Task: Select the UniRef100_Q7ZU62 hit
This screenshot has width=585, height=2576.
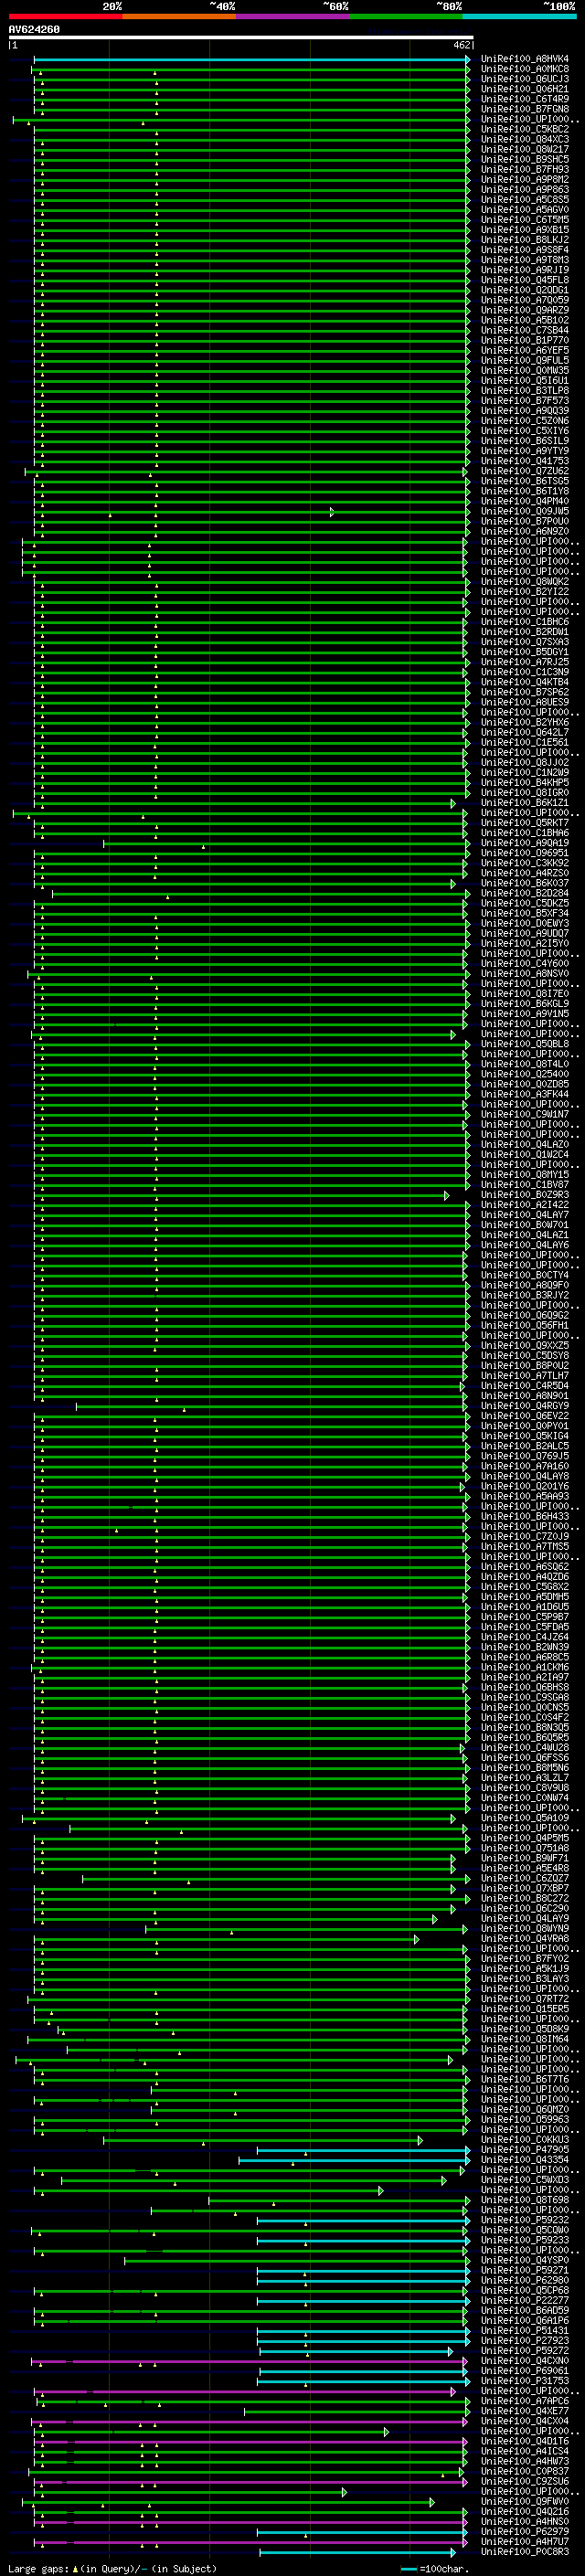Action: tap(525, 471)
